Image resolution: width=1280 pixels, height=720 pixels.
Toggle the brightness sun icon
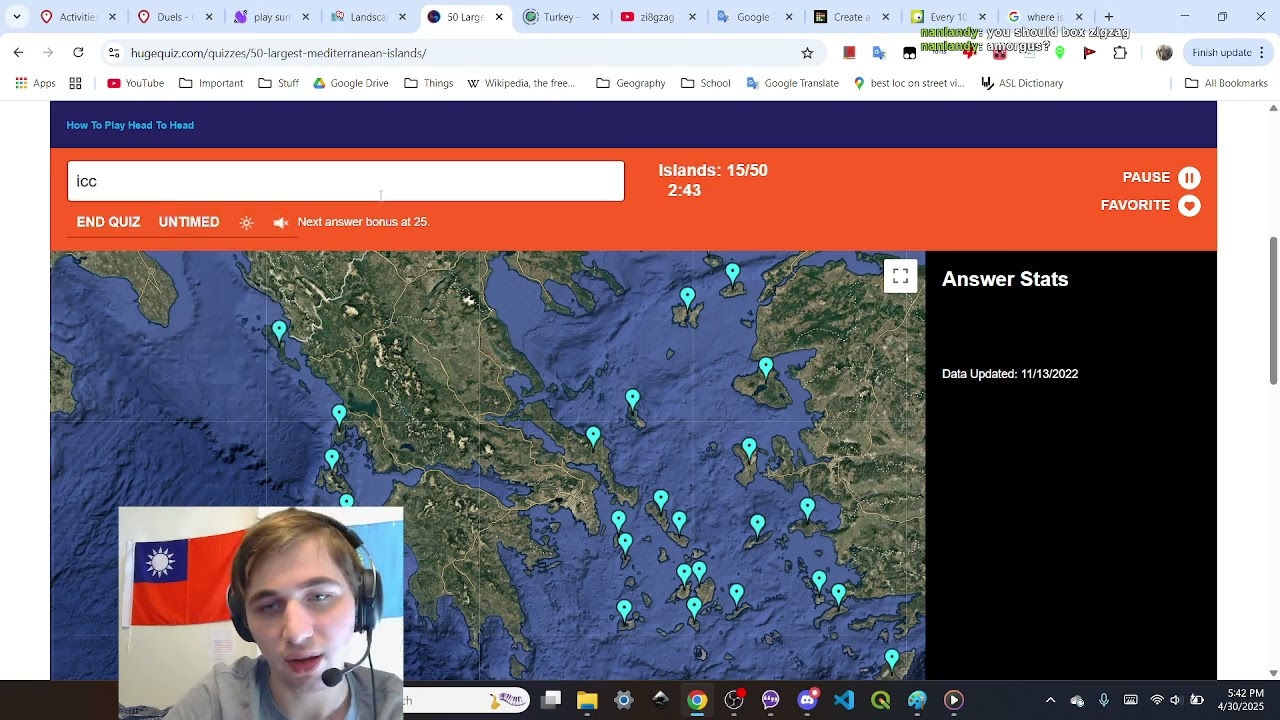246,223
